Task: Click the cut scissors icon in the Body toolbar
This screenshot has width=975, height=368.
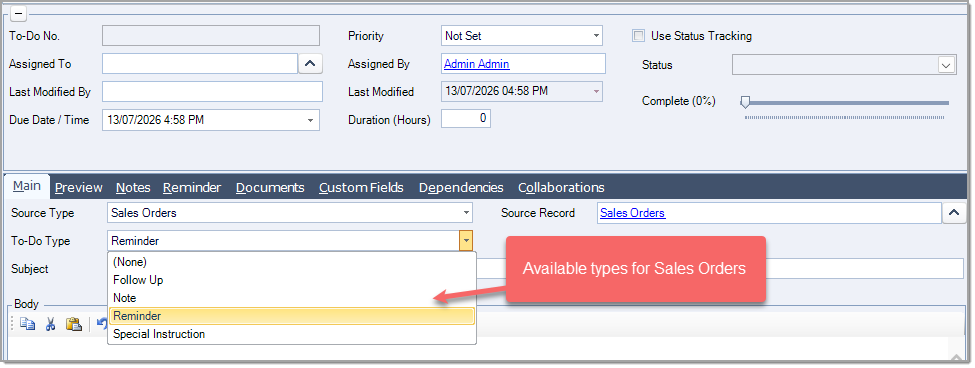Action: point(51,324)
